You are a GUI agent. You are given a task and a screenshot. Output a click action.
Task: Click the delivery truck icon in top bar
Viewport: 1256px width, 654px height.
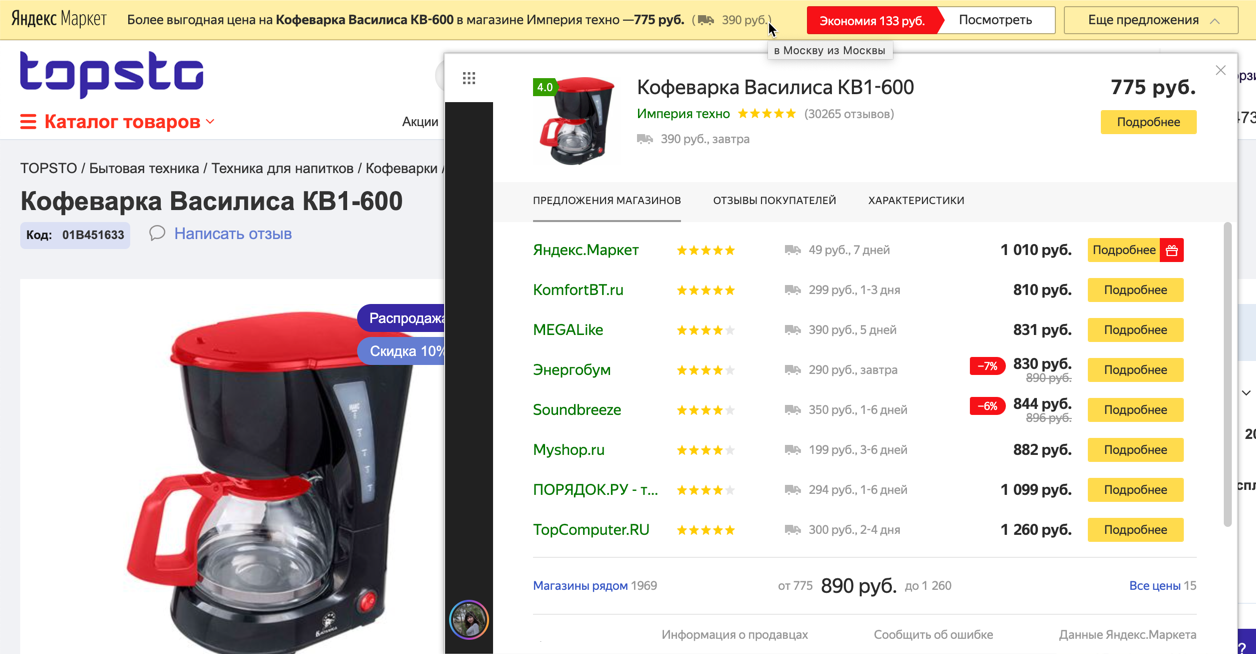[x=706, y=20]
